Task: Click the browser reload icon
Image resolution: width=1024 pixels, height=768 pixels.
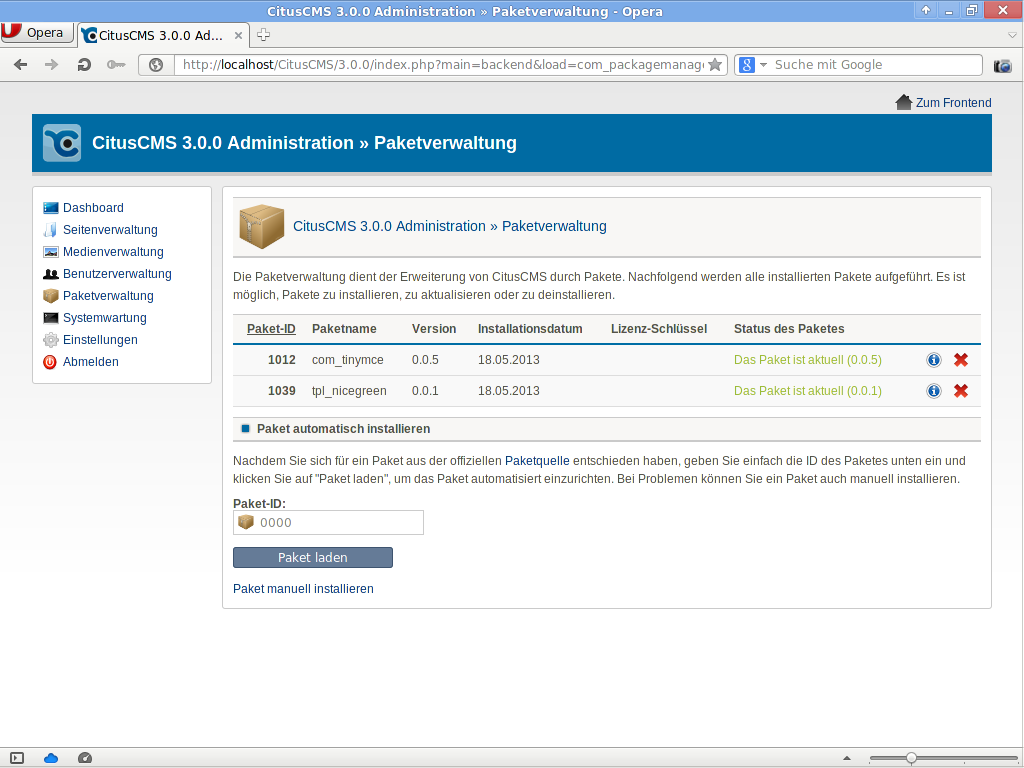Action: [x=84, y=65]
